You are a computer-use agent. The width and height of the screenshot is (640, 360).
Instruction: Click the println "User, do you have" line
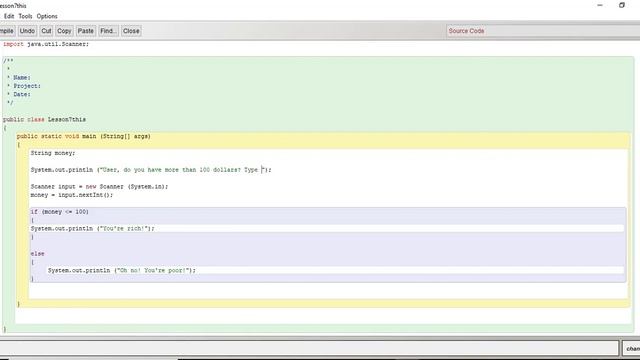[x=151, y=170]
